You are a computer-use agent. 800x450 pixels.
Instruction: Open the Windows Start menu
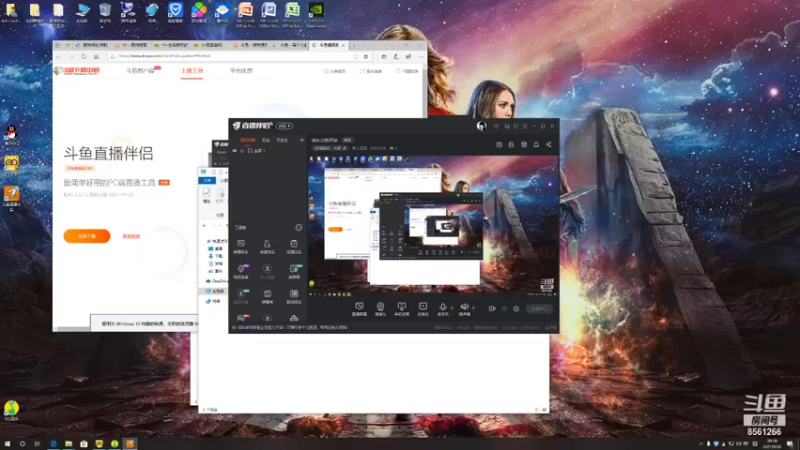tap(7, 444)
